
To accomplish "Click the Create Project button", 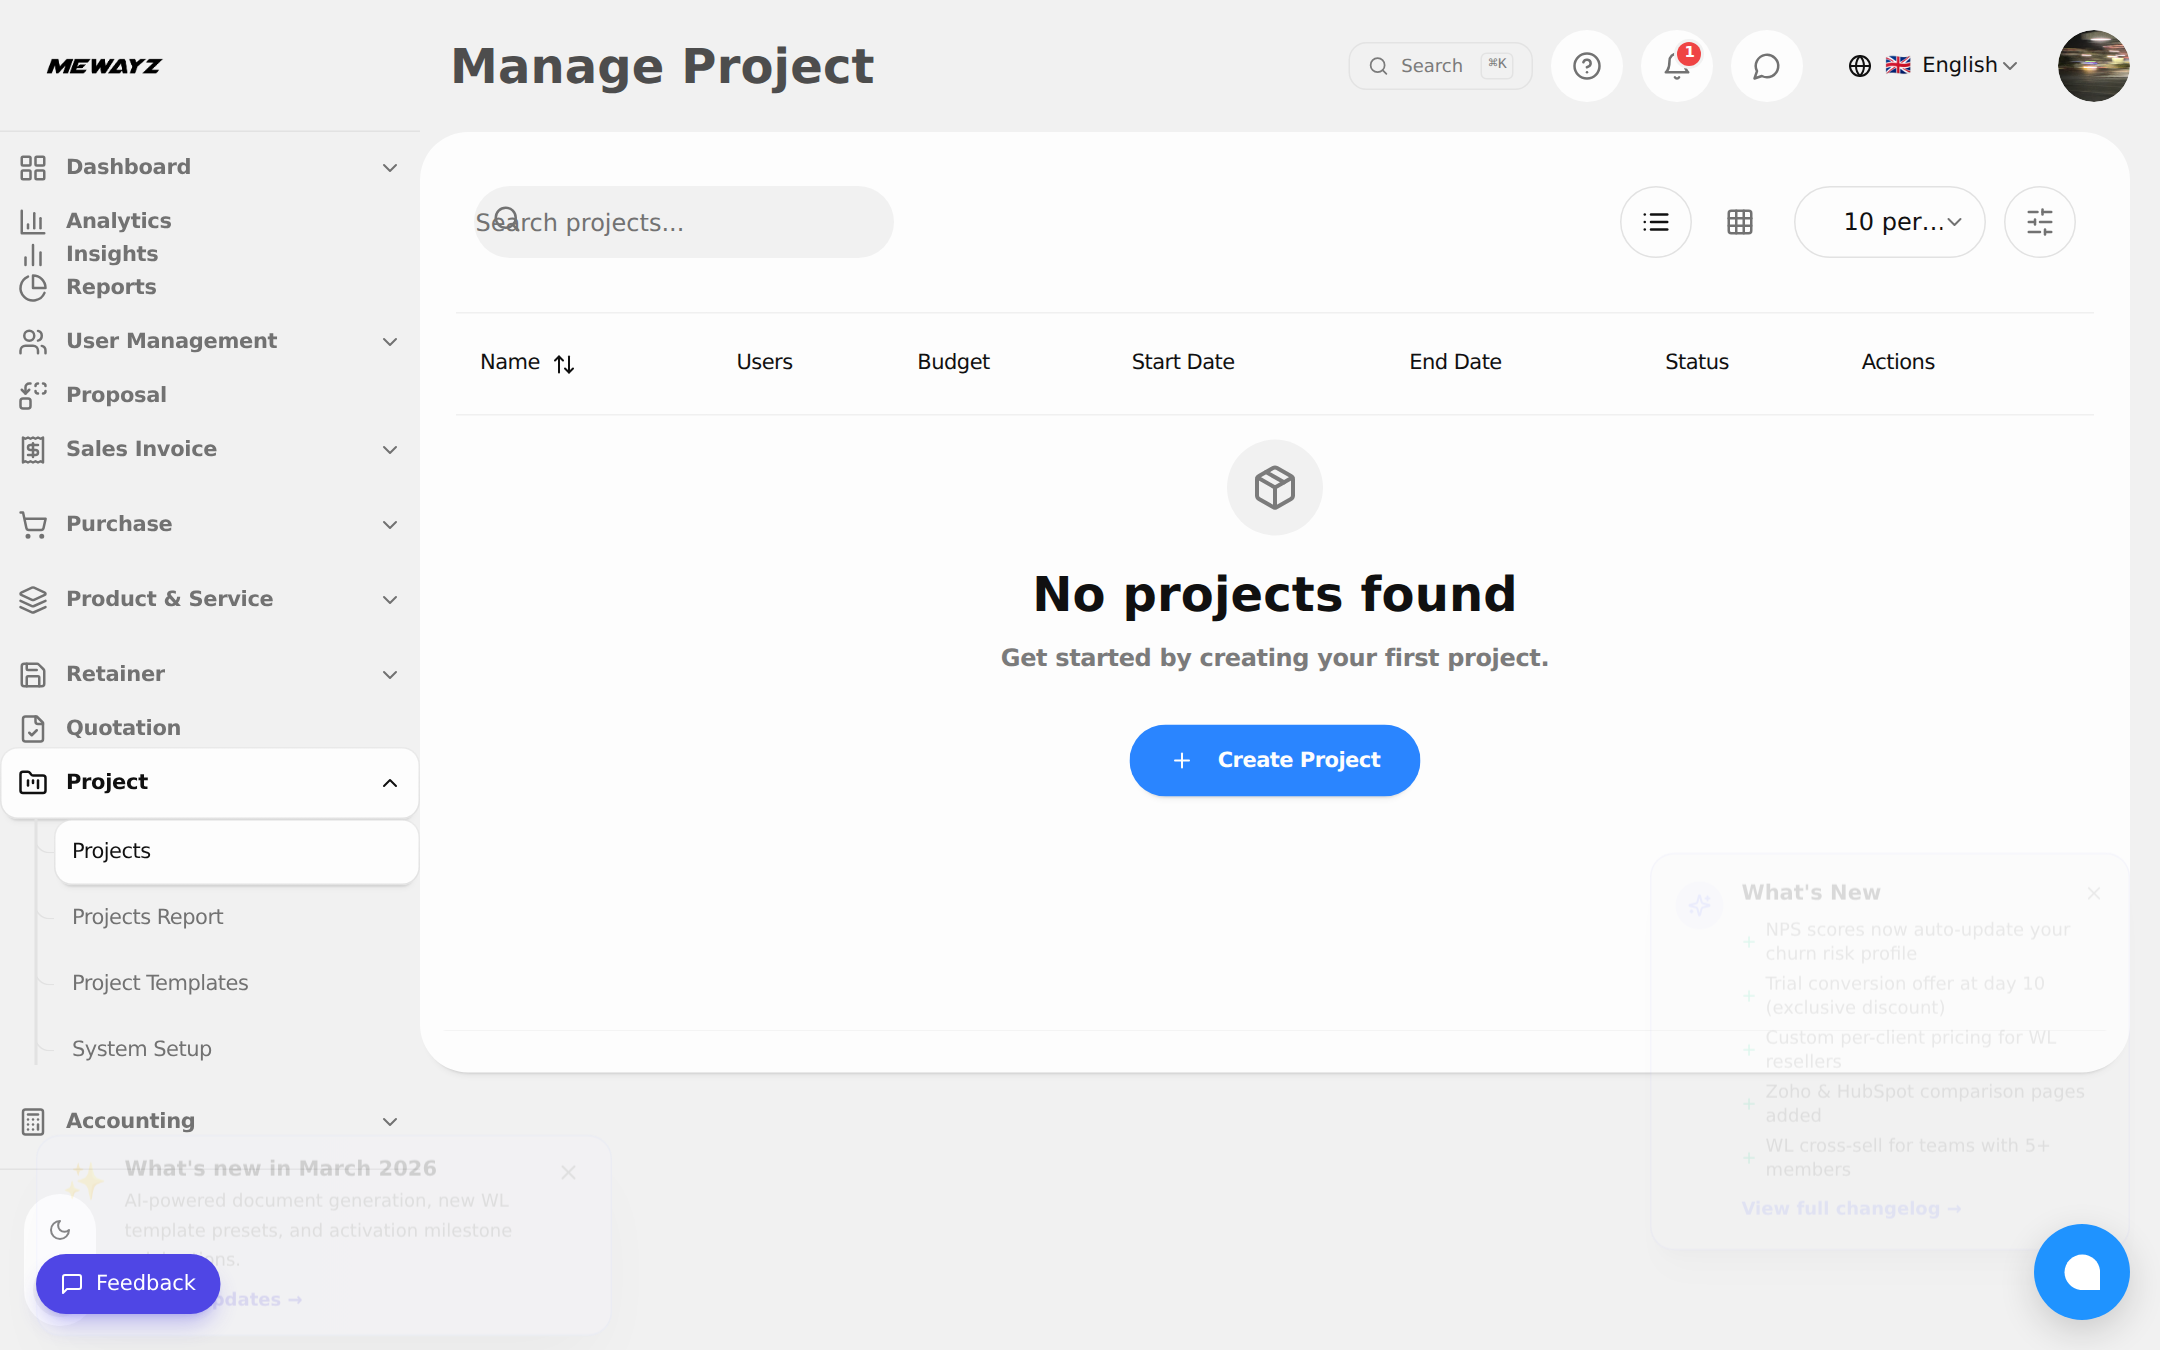I will (1273, 760).
